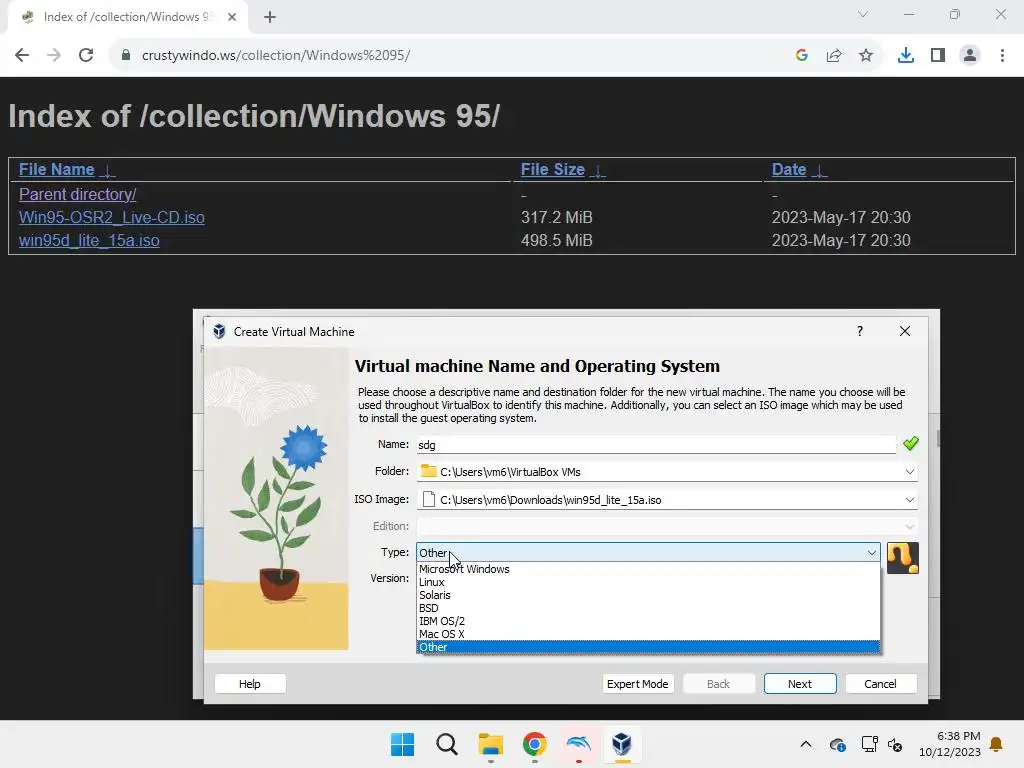The height and width of the screenshot is (768, 1024).
Task: Open notifications bell icon
Action: point(997,744)
